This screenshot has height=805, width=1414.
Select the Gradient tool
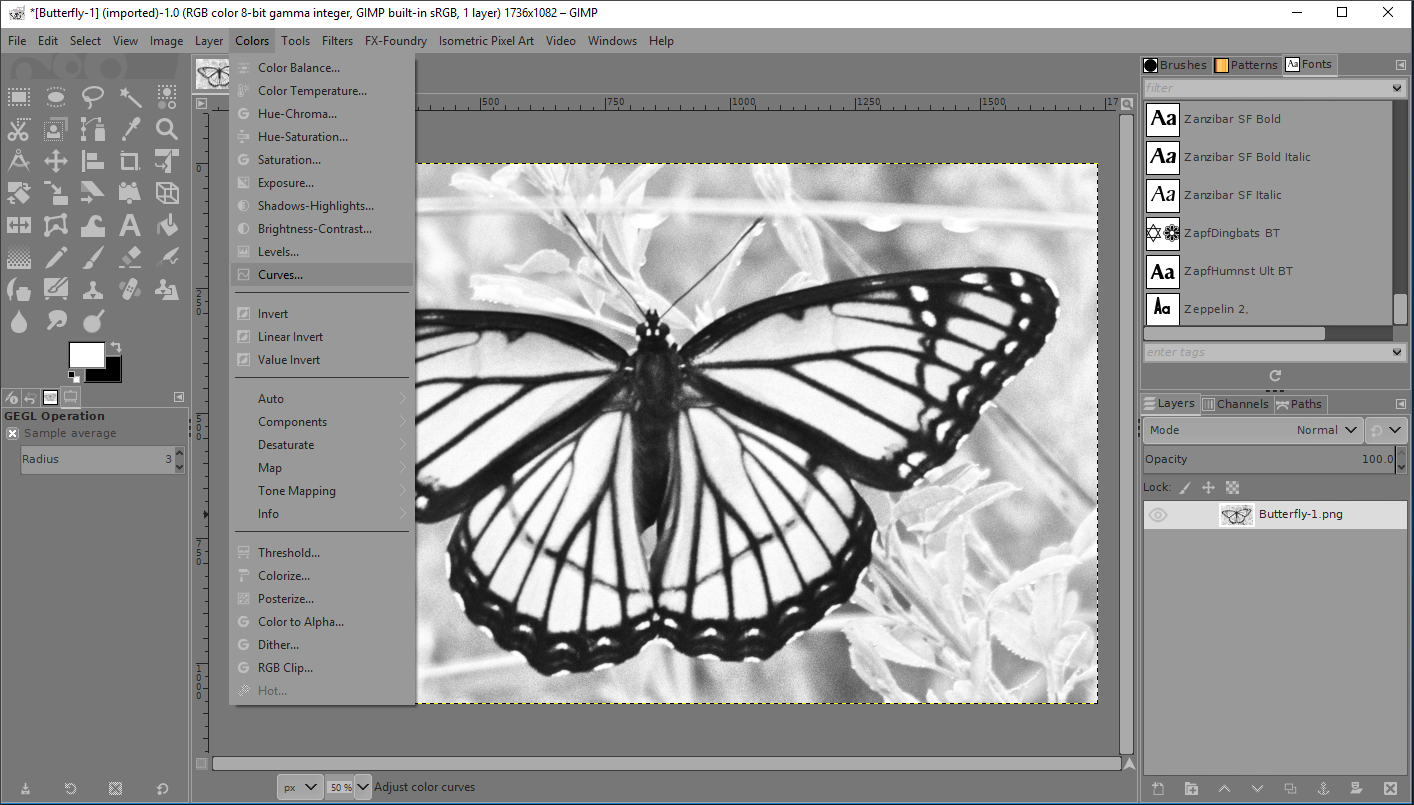tap(19, 257)
